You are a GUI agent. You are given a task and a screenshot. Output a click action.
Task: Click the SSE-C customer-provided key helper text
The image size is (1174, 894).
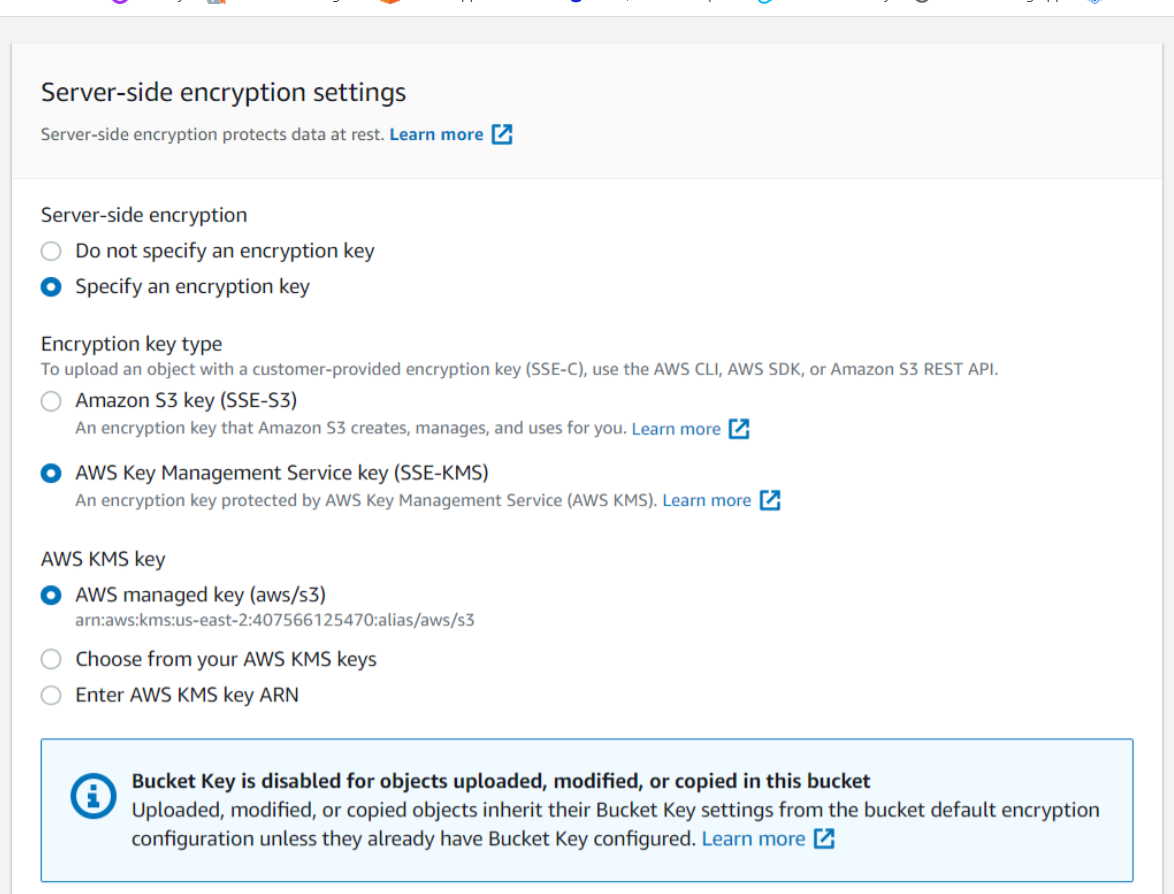519,369
